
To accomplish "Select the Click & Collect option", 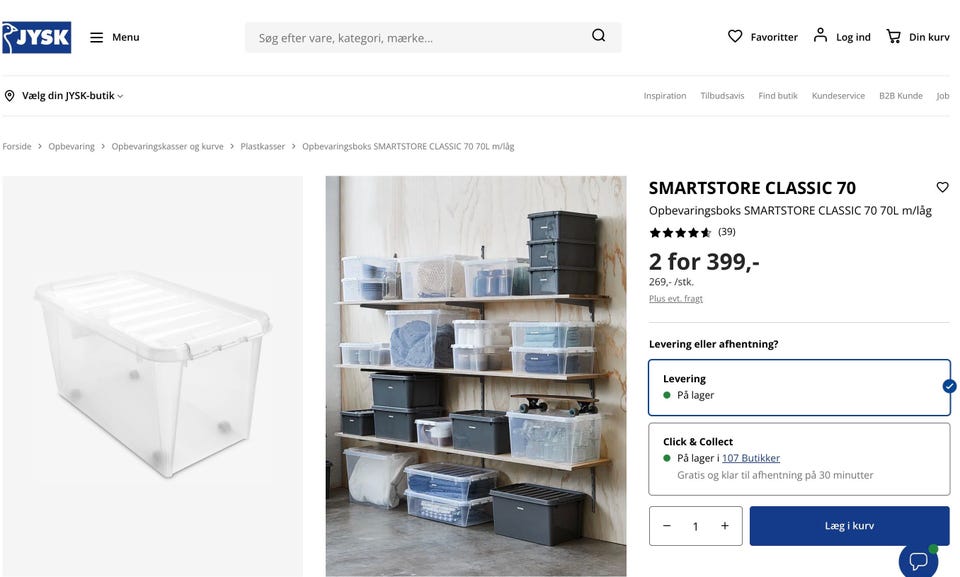I will click(x=799, y=459).
